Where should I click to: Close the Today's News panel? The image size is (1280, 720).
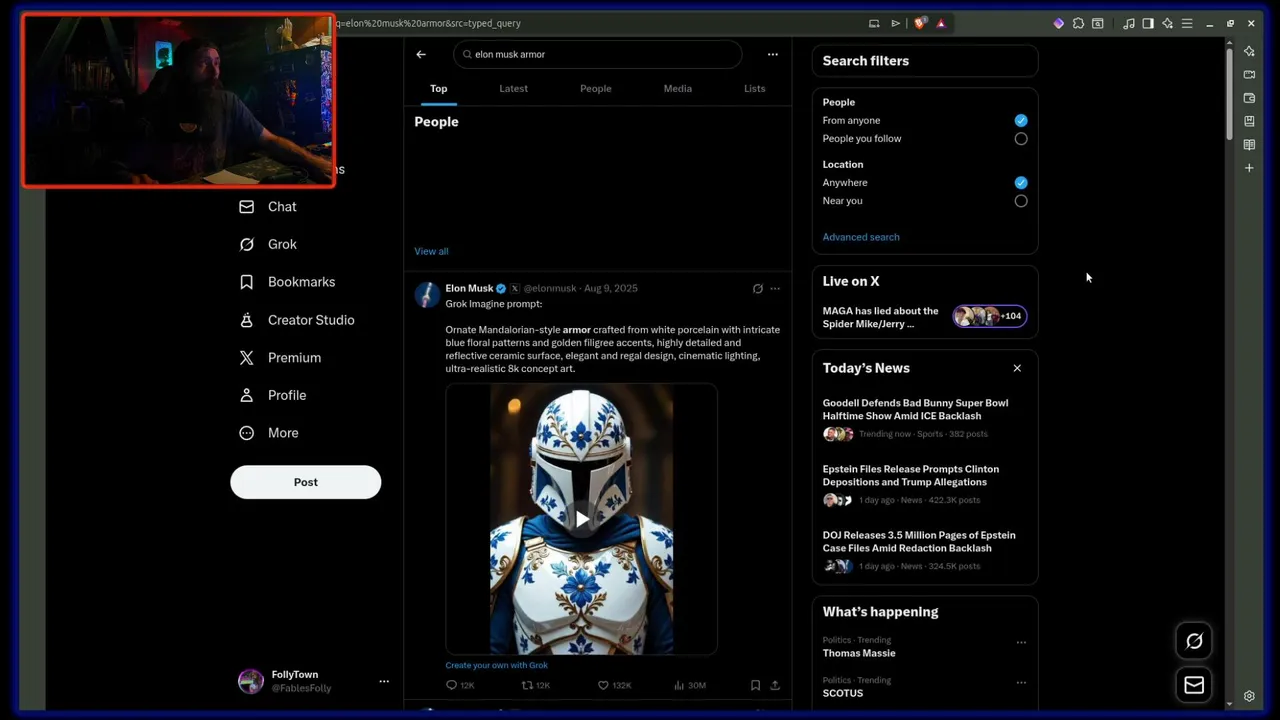[x=1017, y=368]
